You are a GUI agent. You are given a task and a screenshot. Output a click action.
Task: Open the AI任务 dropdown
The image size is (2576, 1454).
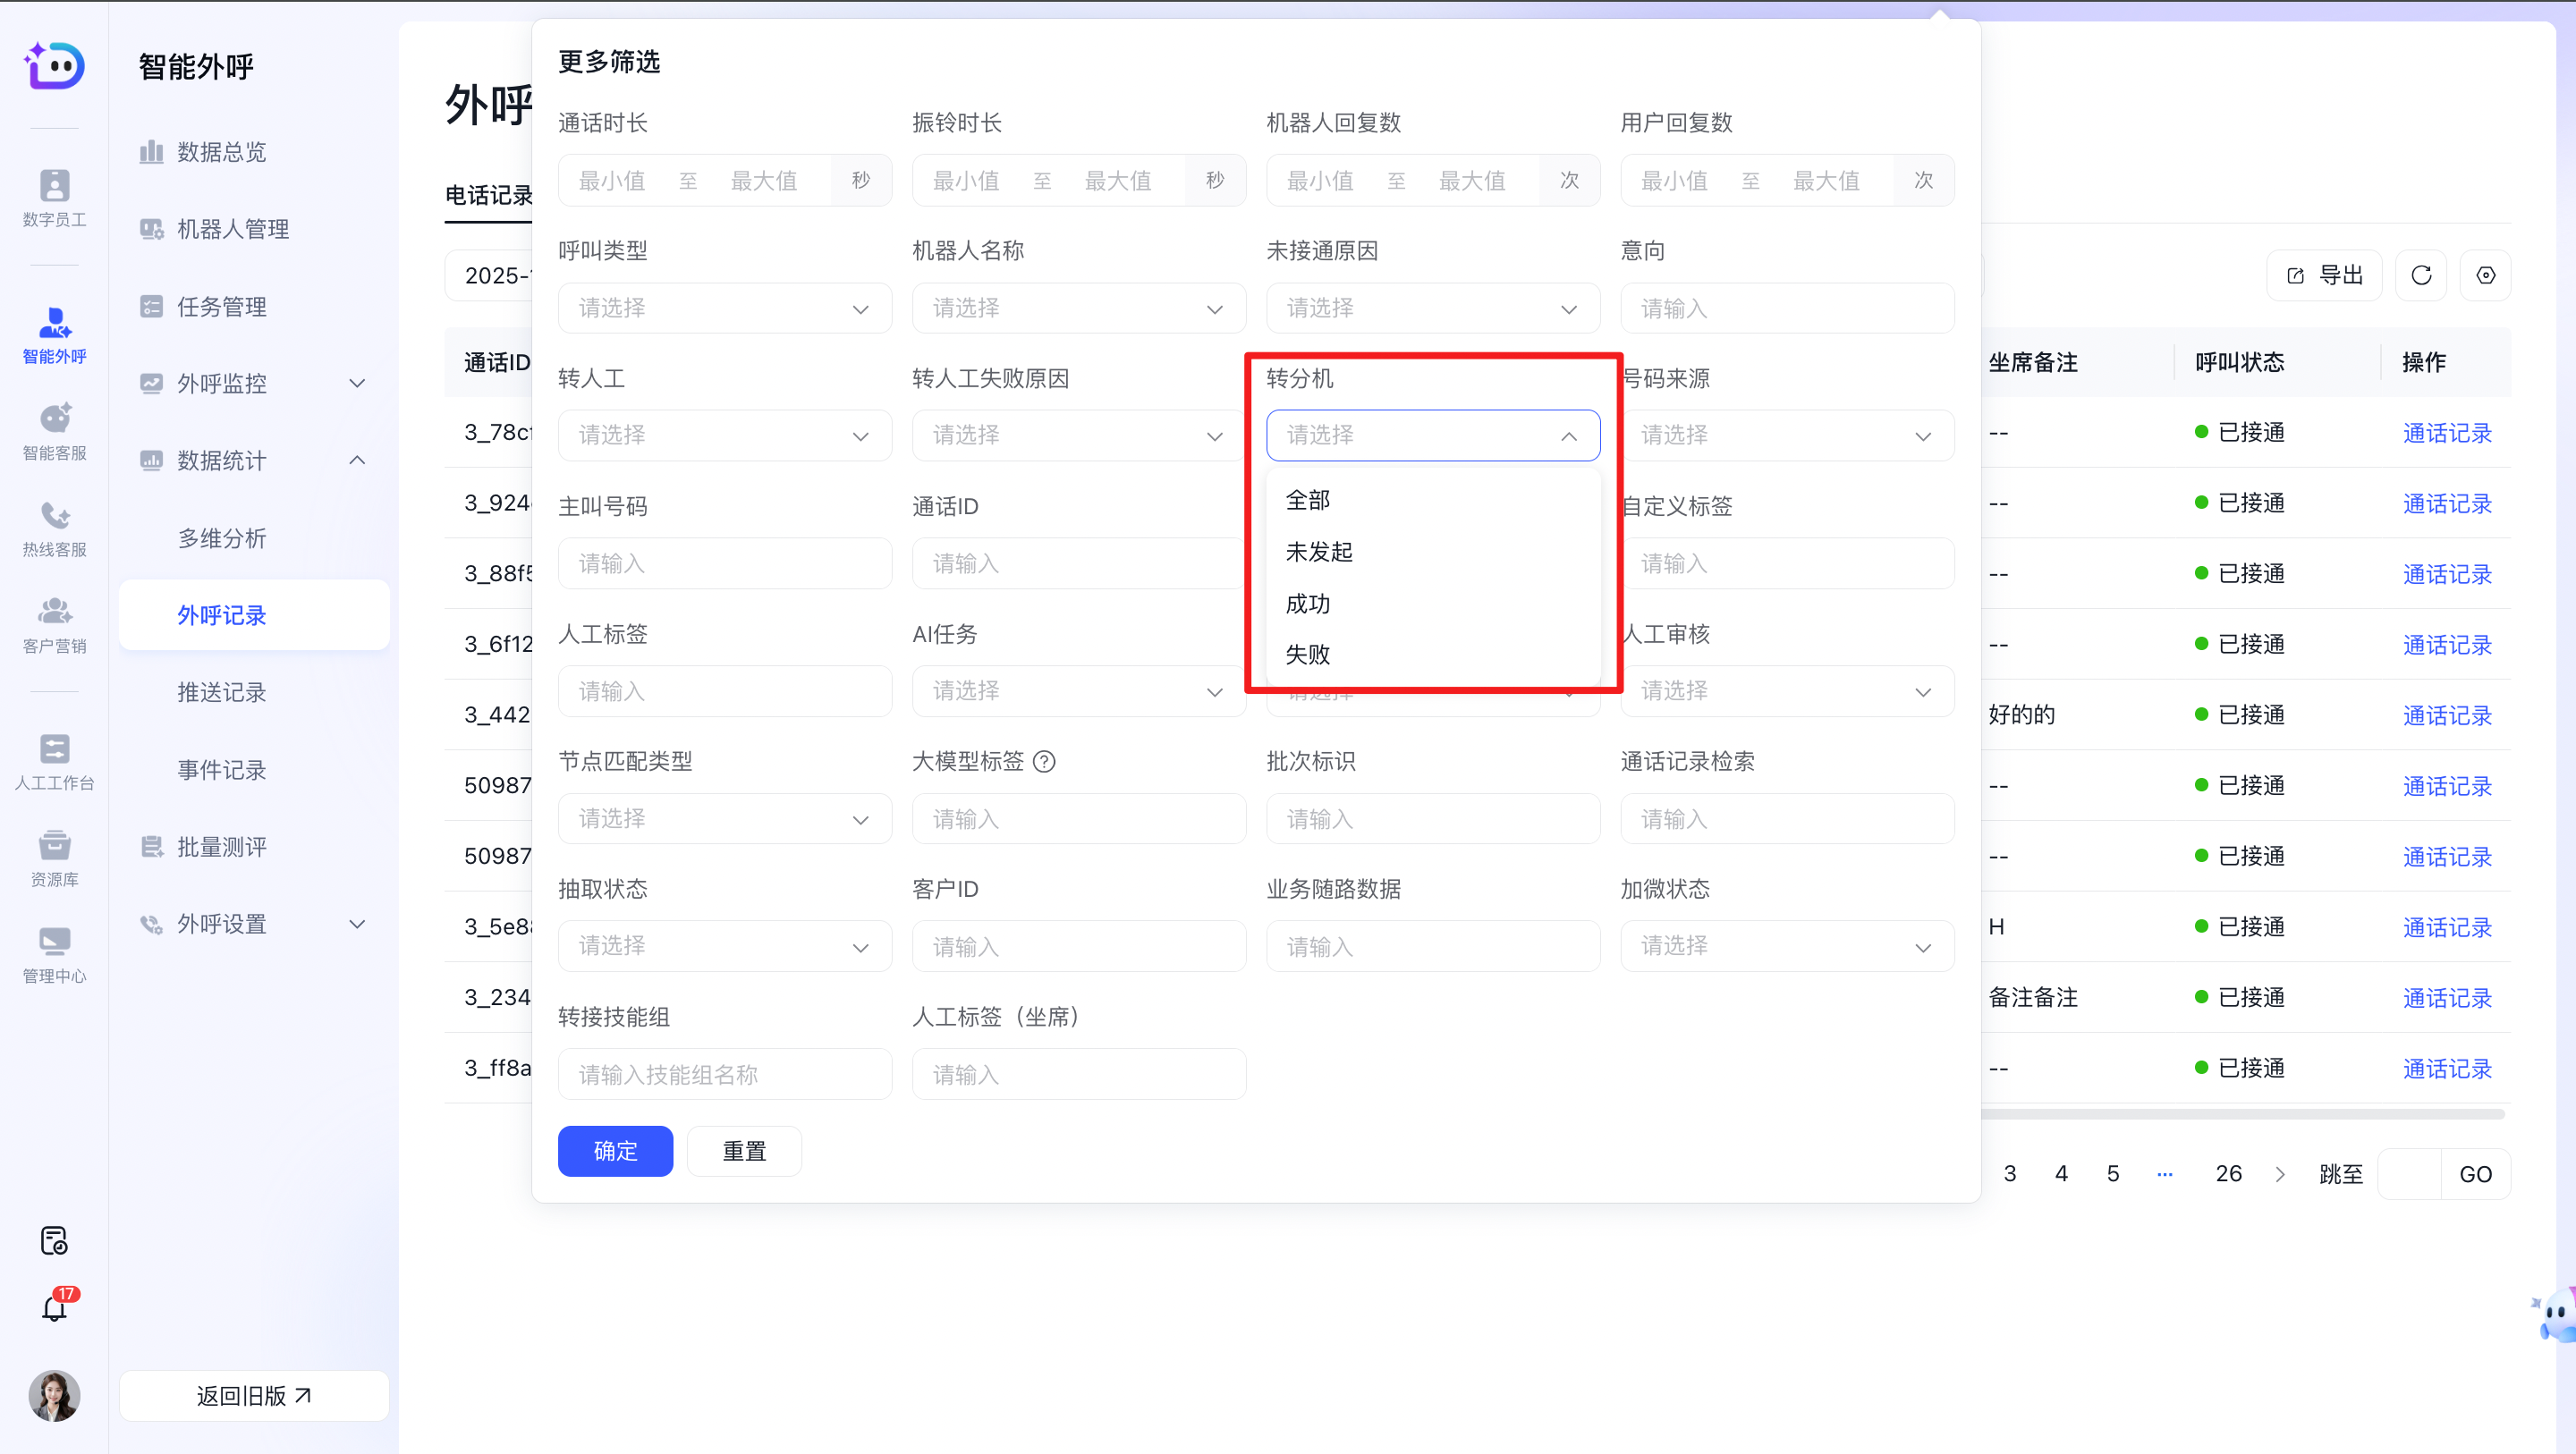coord(1078,691)
